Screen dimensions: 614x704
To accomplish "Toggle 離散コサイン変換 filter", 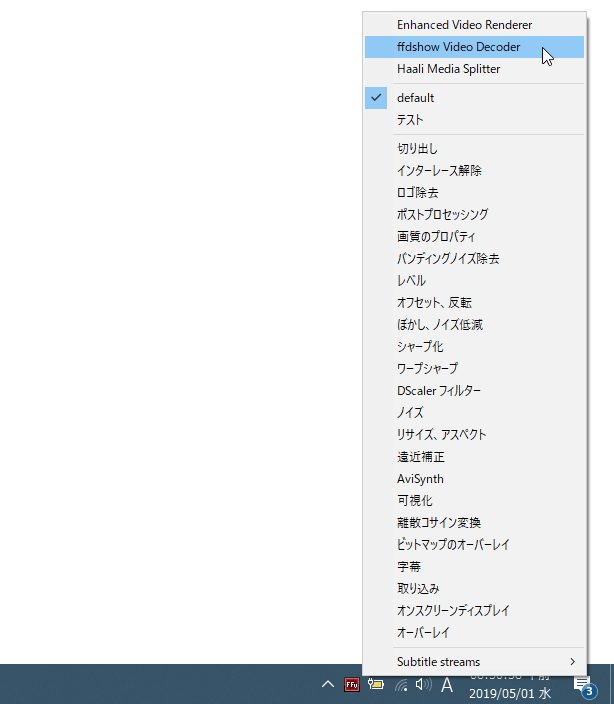I will [474, 523].
